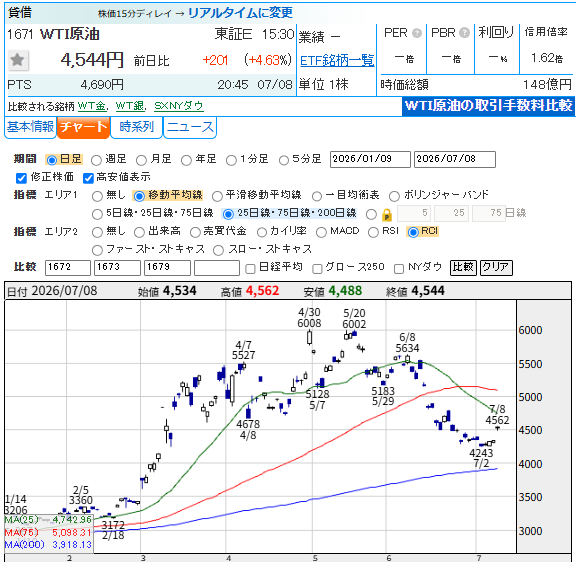Open WT金 comparison stock link
This screenshot has width=576, height=562.
click(x=91, y=106)
